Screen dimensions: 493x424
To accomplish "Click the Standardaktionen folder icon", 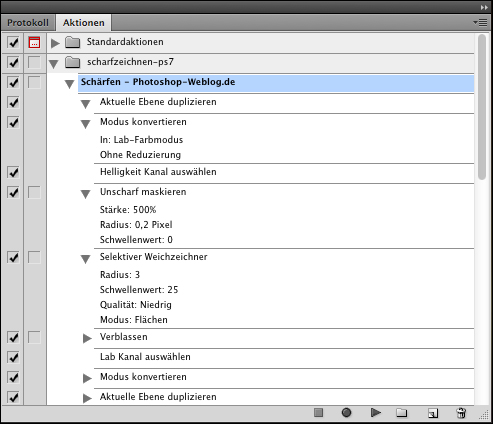I will point(73,42).
